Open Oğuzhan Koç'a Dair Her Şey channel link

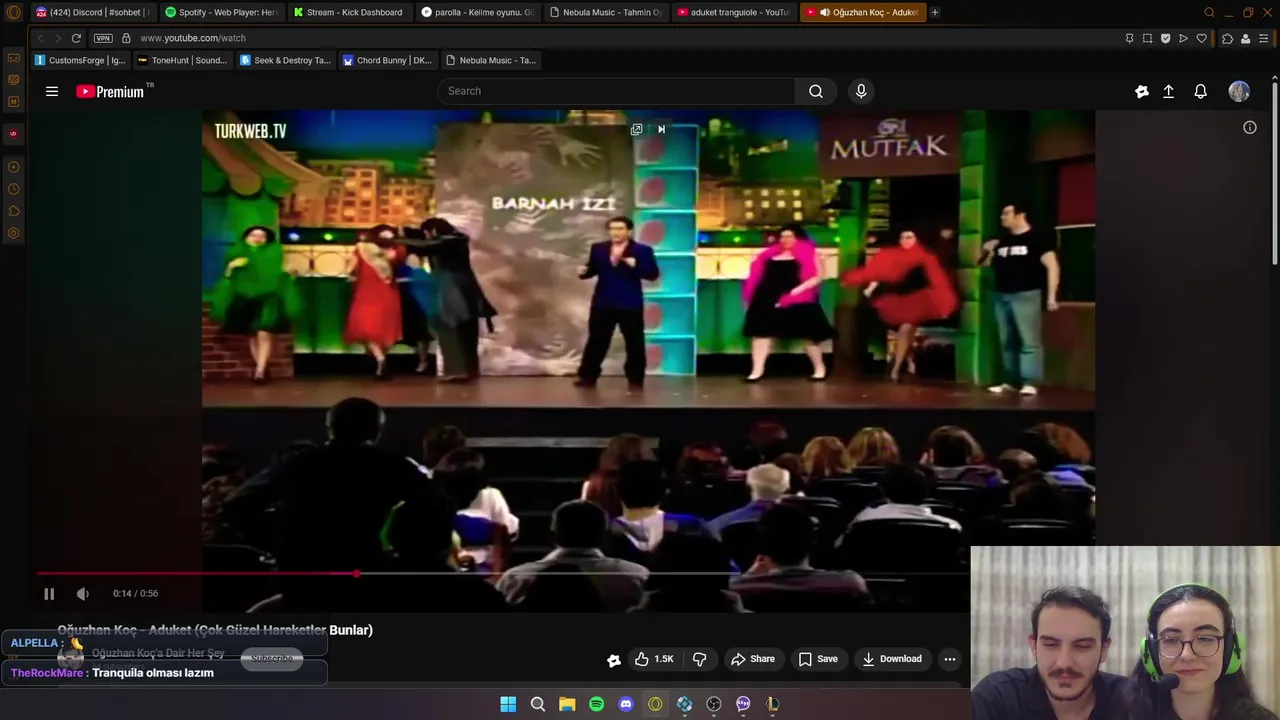(x=158, y=653)
